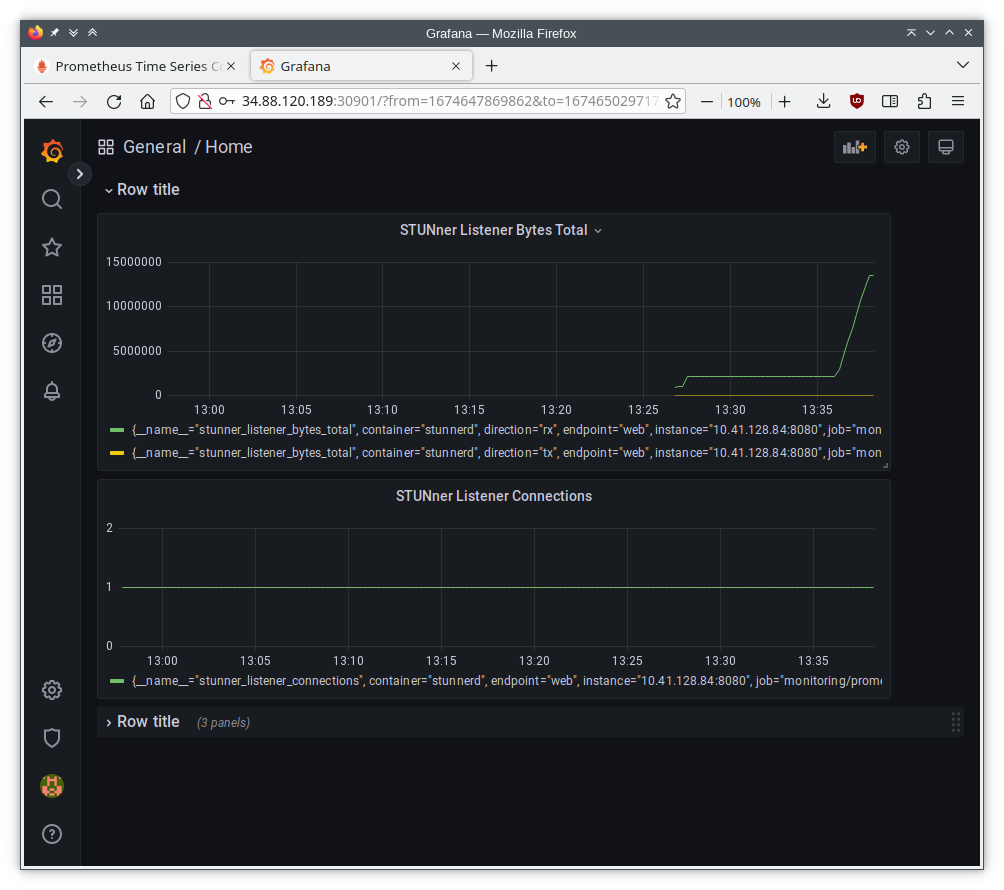
Task: Click Add panel button
Action: click(x=855, y=147)
